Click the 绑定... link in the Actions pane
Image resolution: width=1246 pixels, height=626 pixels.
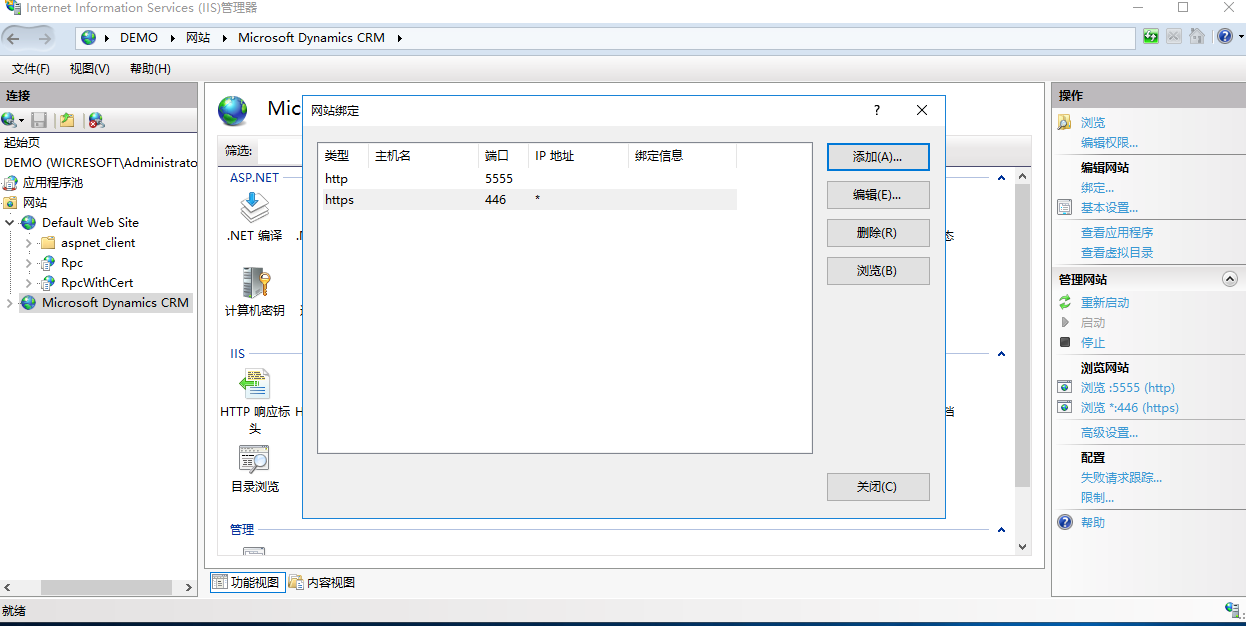pyautogui.click(x=1097, y=188)
